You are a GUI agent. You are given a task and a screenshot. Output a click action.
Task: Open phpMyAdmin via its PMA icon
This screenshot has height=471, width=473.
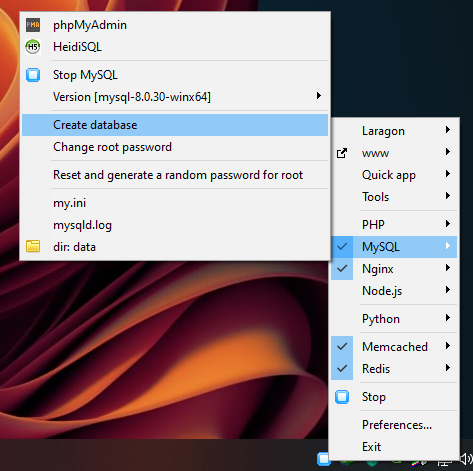point(33,25)
